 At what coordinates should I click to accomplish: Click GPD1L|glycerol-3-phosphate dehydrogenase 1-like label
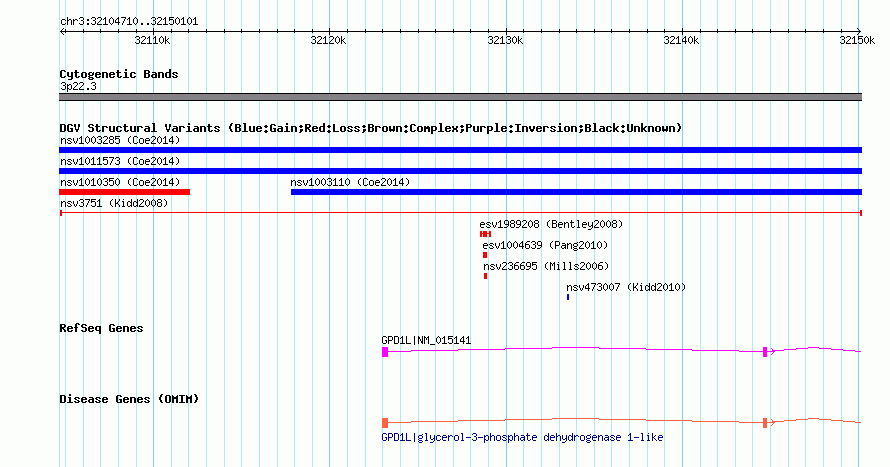[522, 437]
